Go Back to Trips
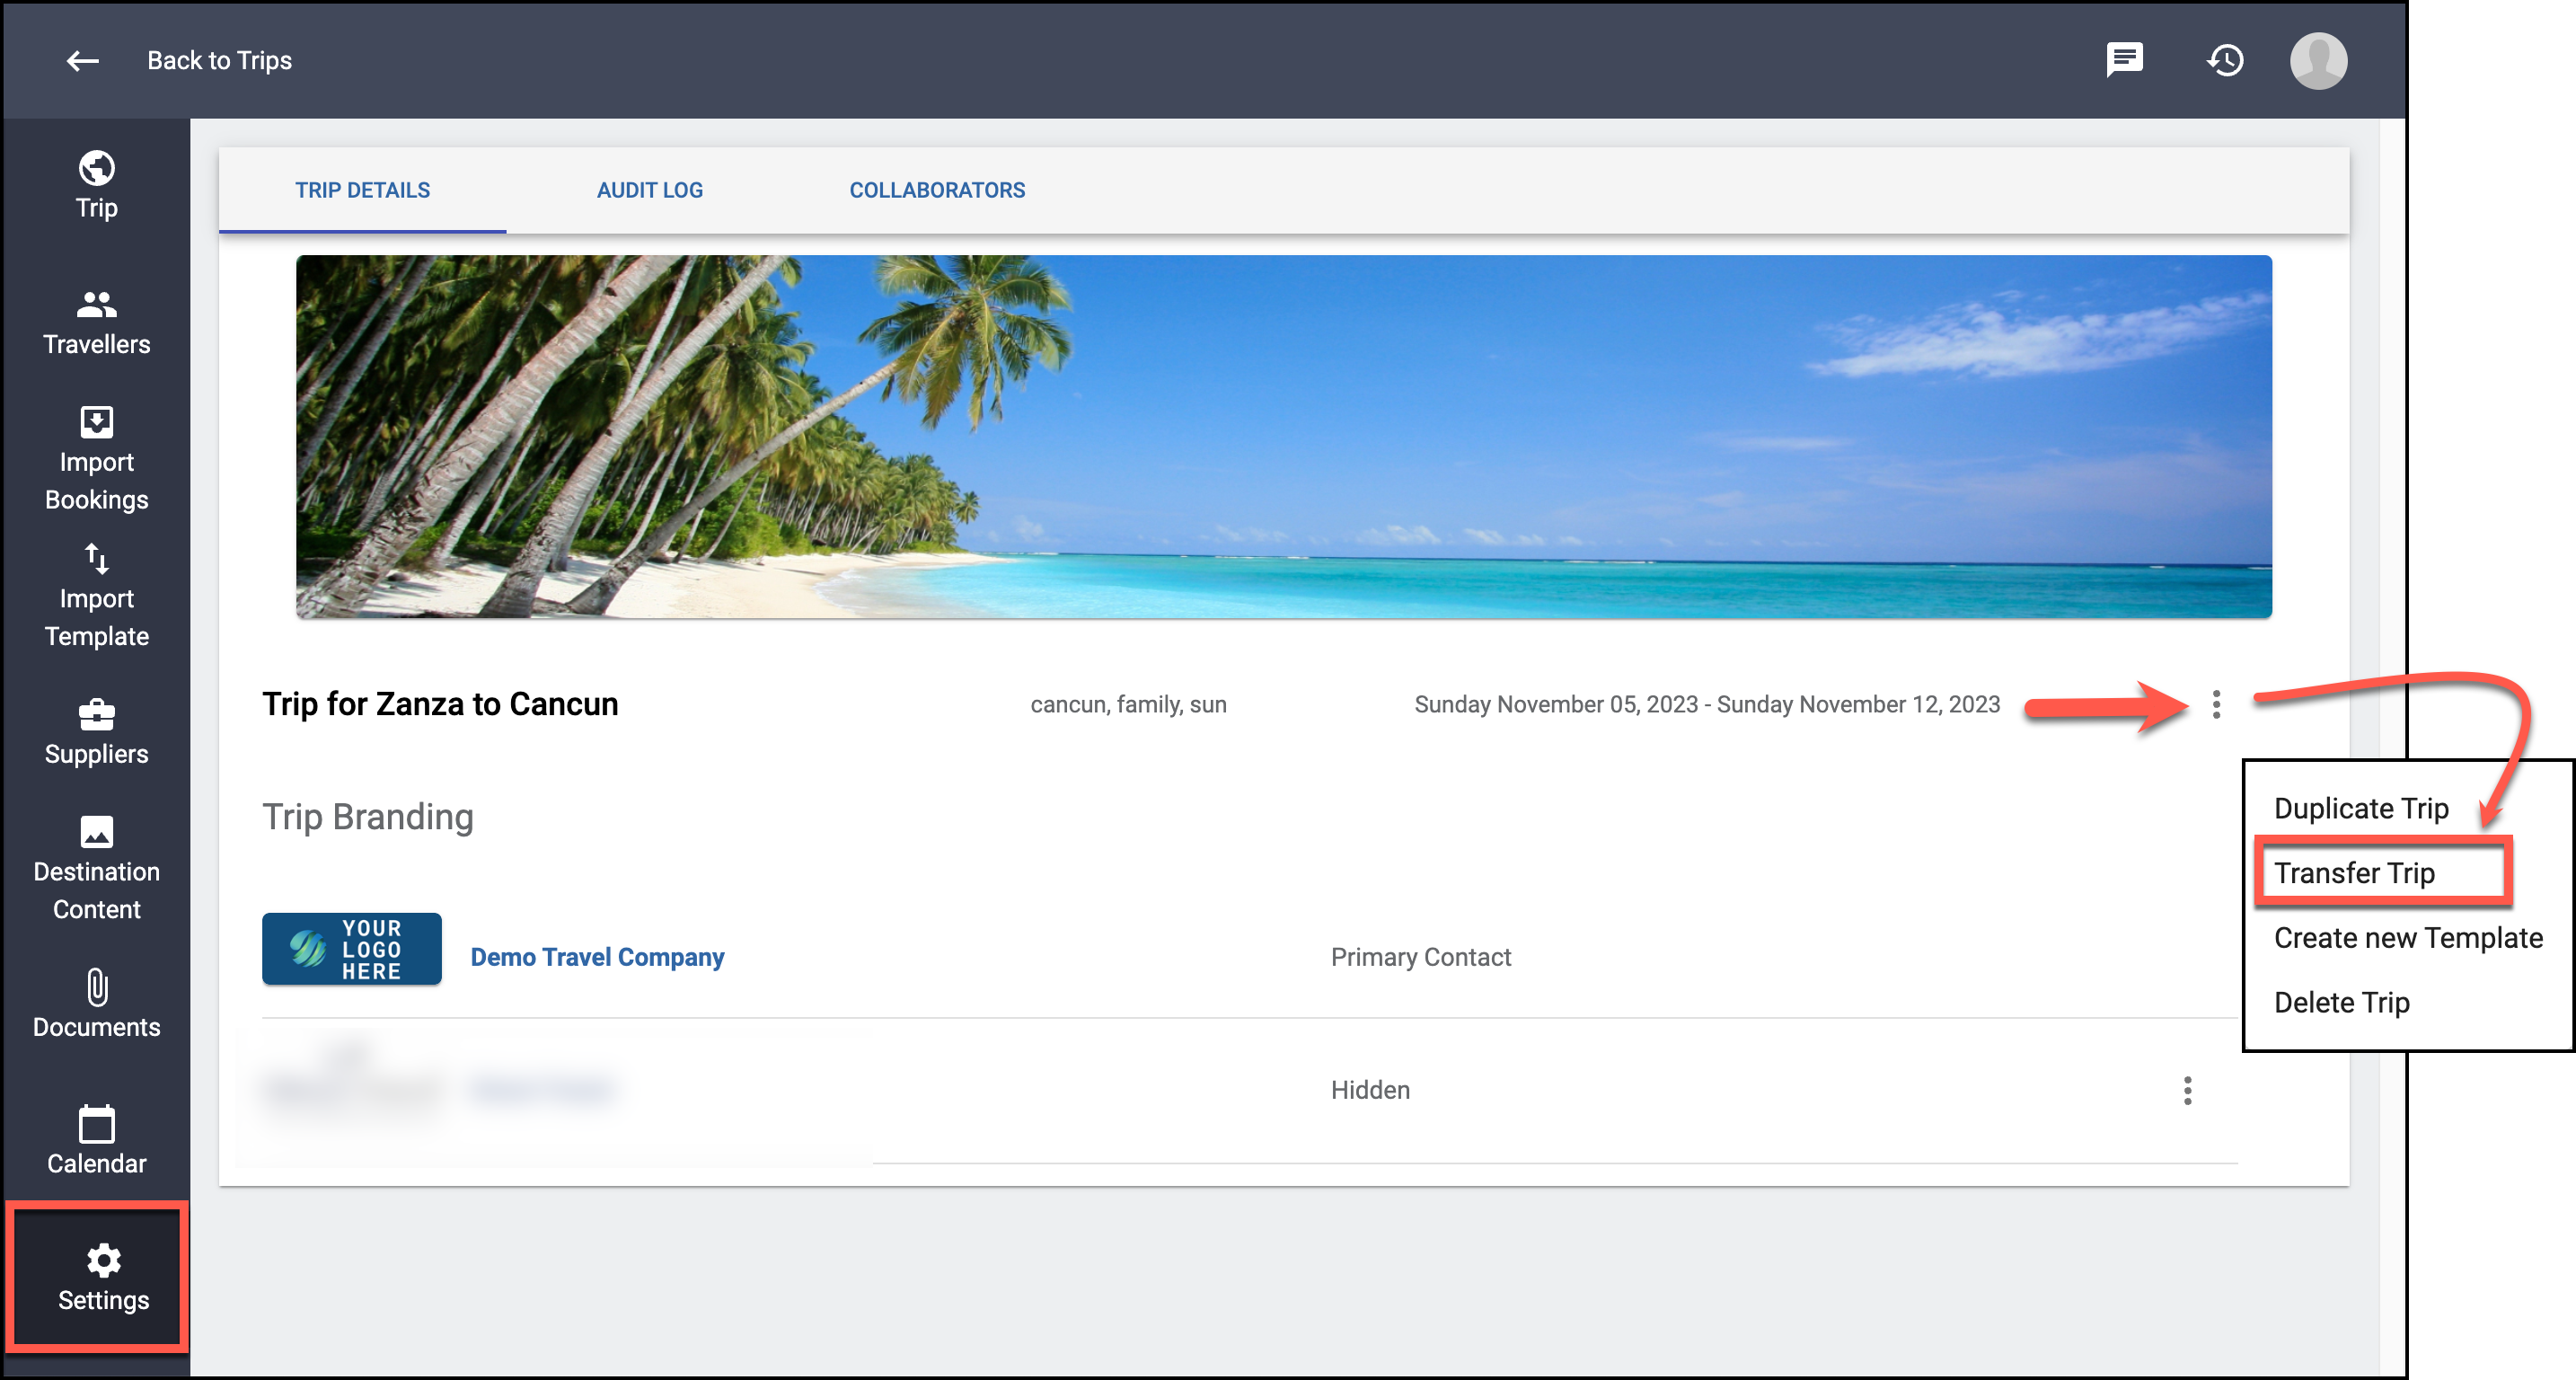 pos(219,61)
